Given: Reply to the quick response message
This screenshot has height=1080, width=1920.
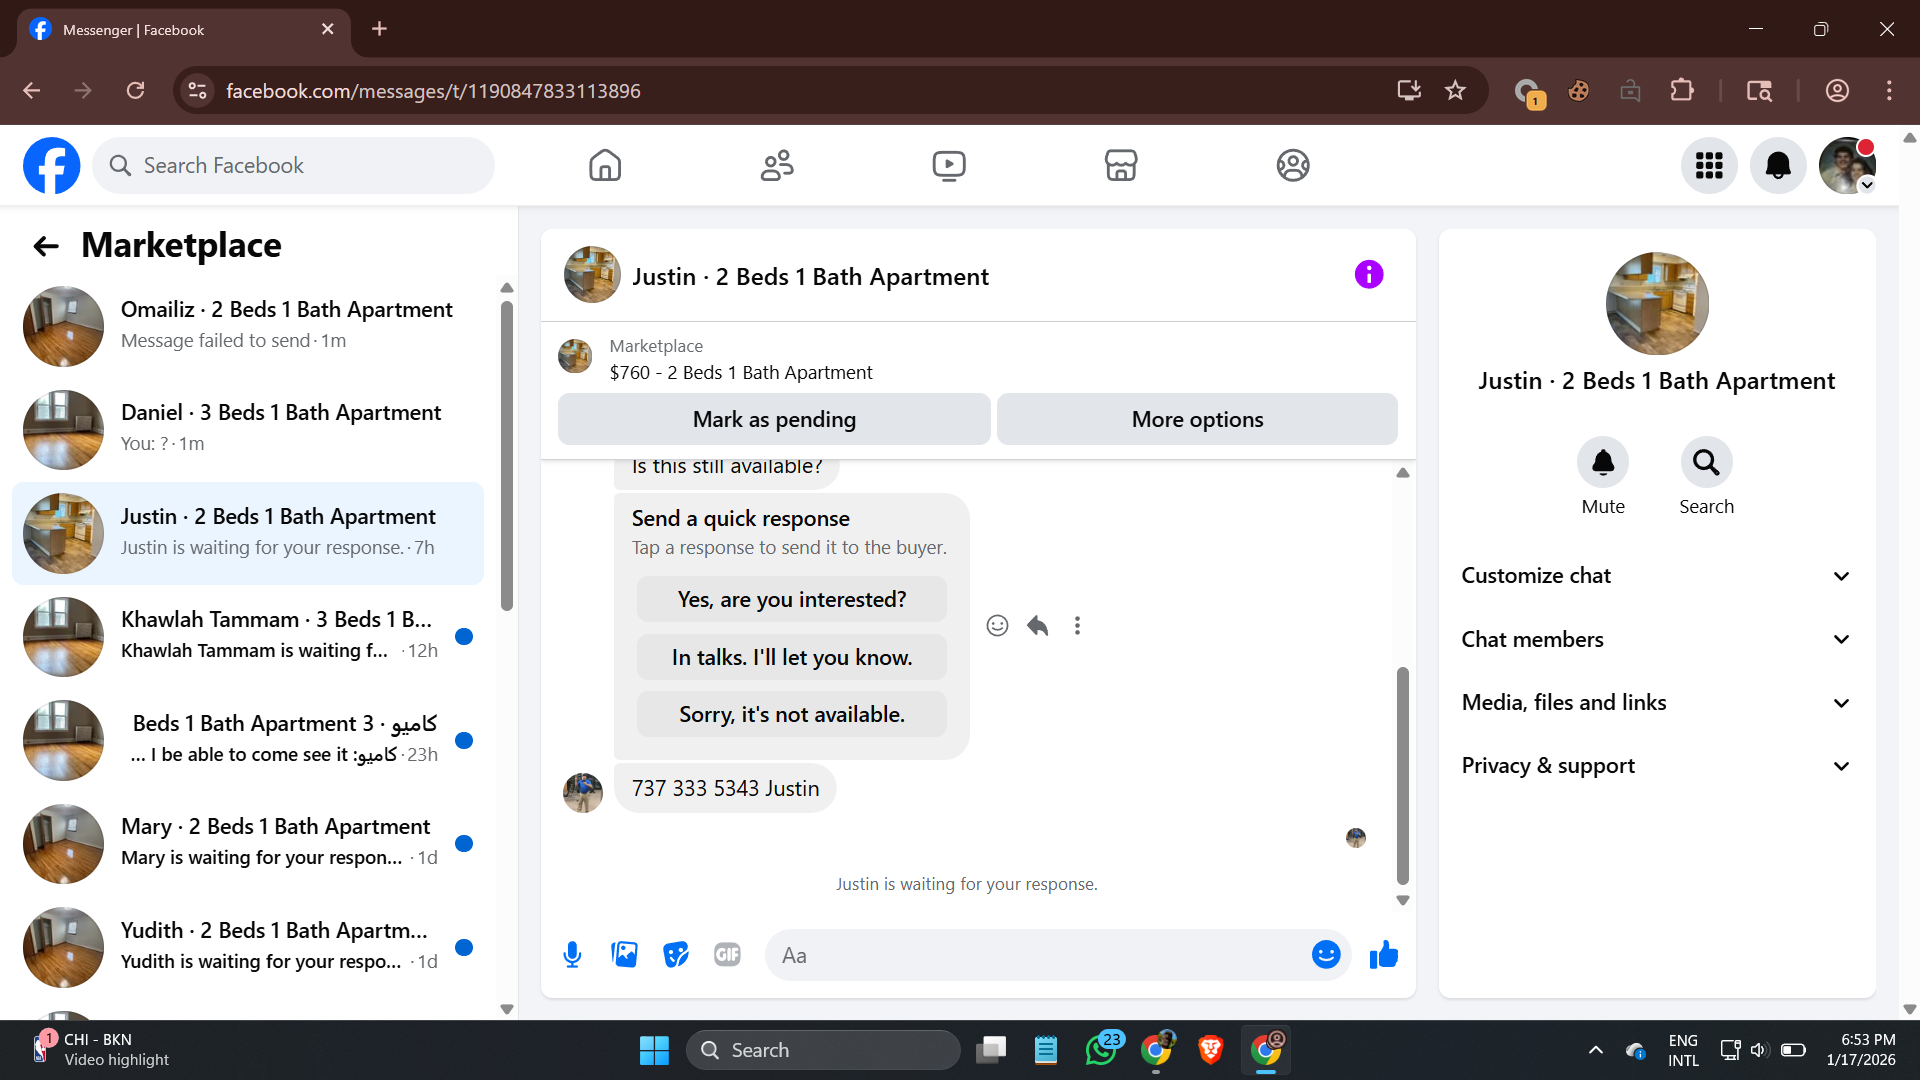Looking at the screenshot, I should pos(1037,626).
